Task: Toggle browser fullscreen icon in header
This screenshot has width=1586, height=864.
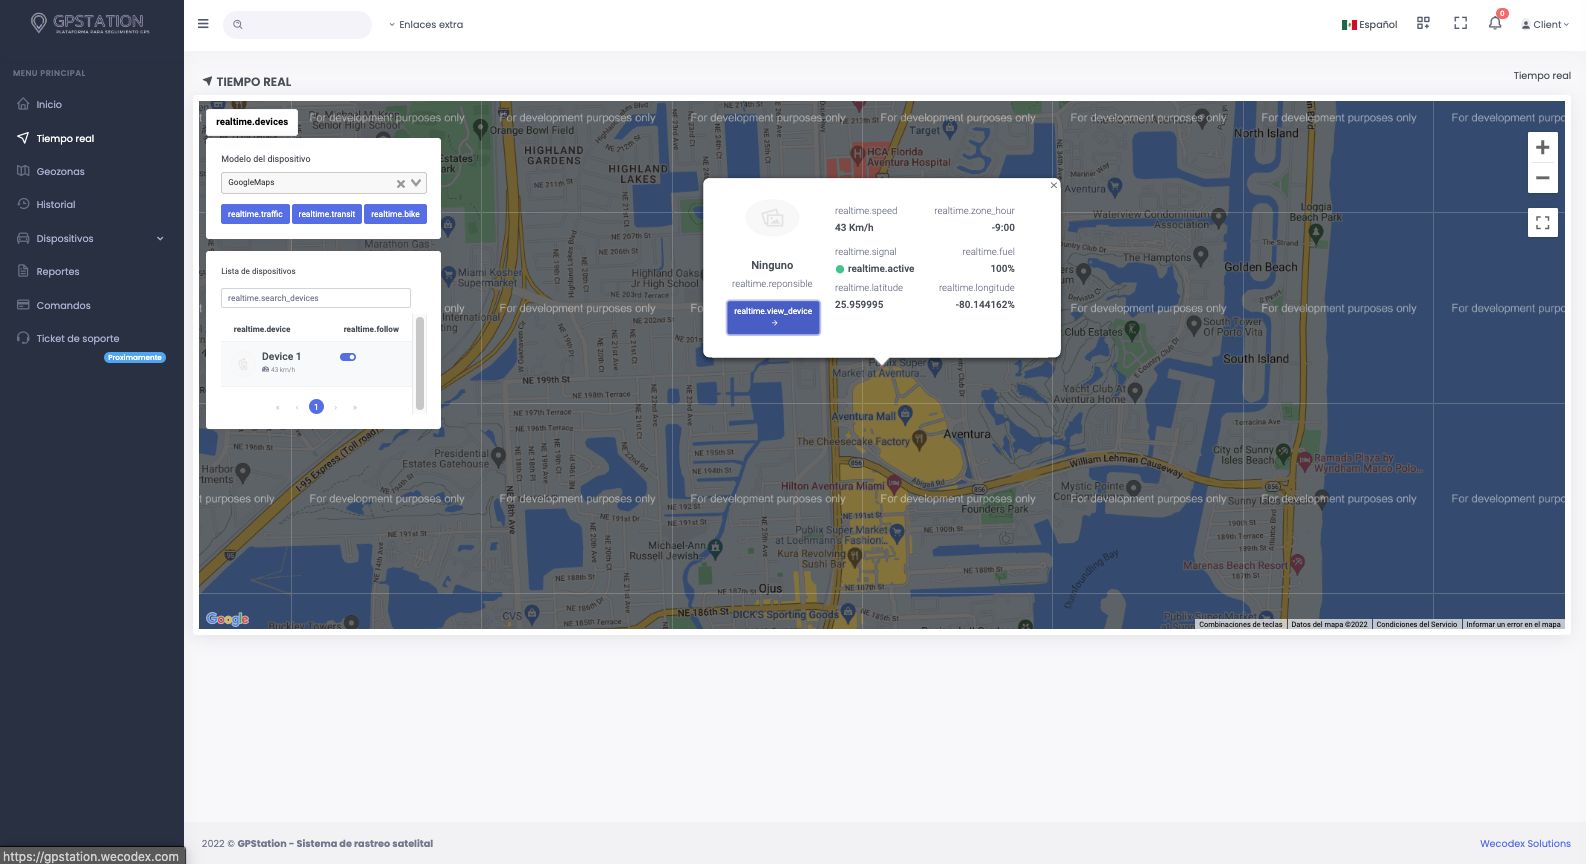Action: 1460,24
